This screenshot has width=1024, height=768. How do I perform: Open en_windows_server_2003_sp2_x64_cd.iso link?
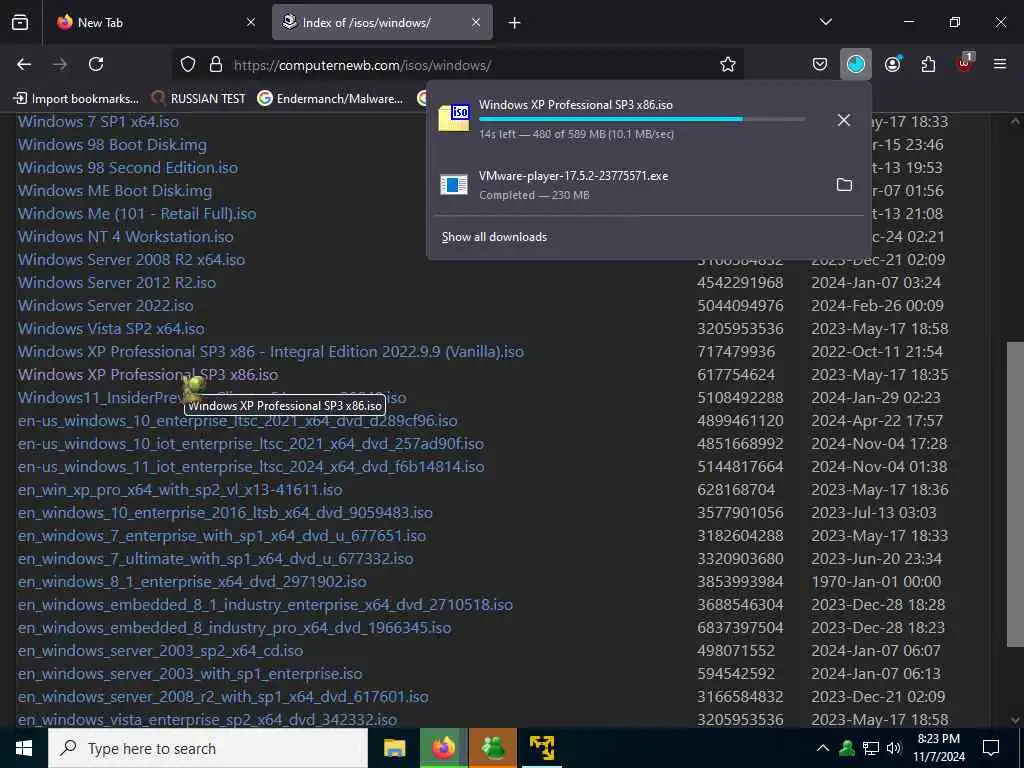pyautogui.click(x=161, y=650)
